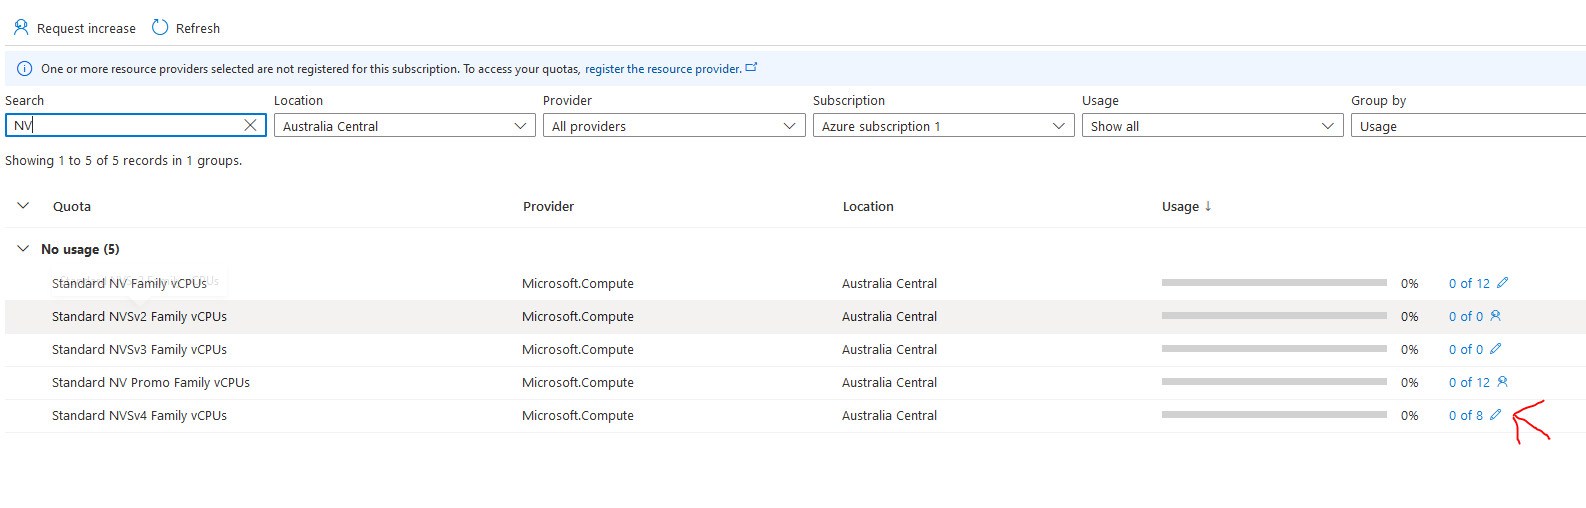Select the 'Standard NV Promo Family vCPUs' row name

(151, 383)
